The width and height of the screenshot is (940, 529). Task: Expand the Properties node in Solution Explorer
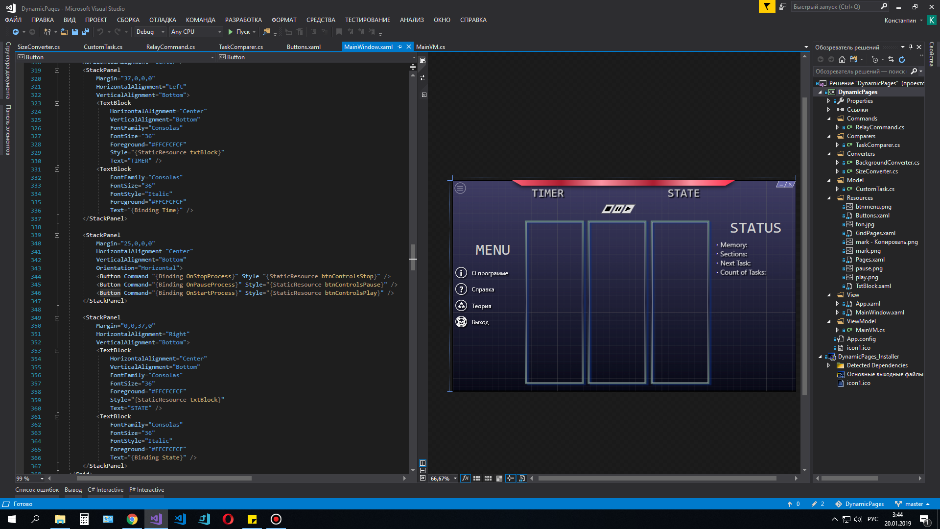[829, 101]
